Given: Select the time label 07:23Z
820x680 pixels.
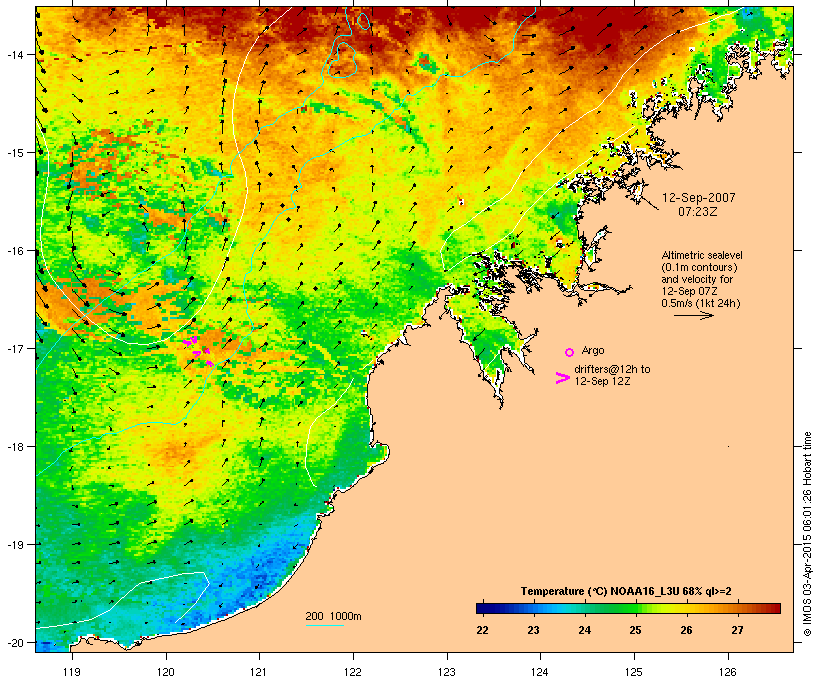Looking at the screenshot, I should (698, 212).
